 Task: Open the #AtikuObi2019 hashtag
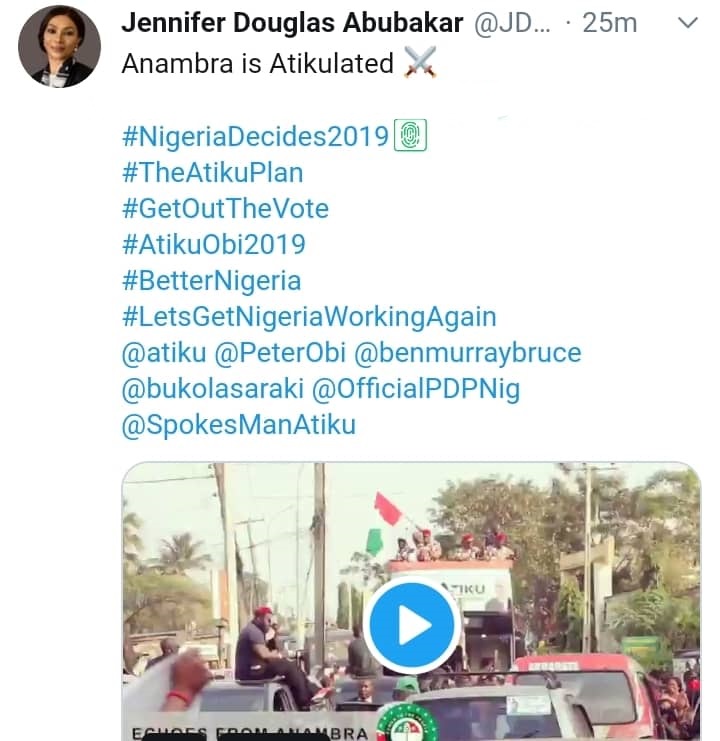pos(213,245)
